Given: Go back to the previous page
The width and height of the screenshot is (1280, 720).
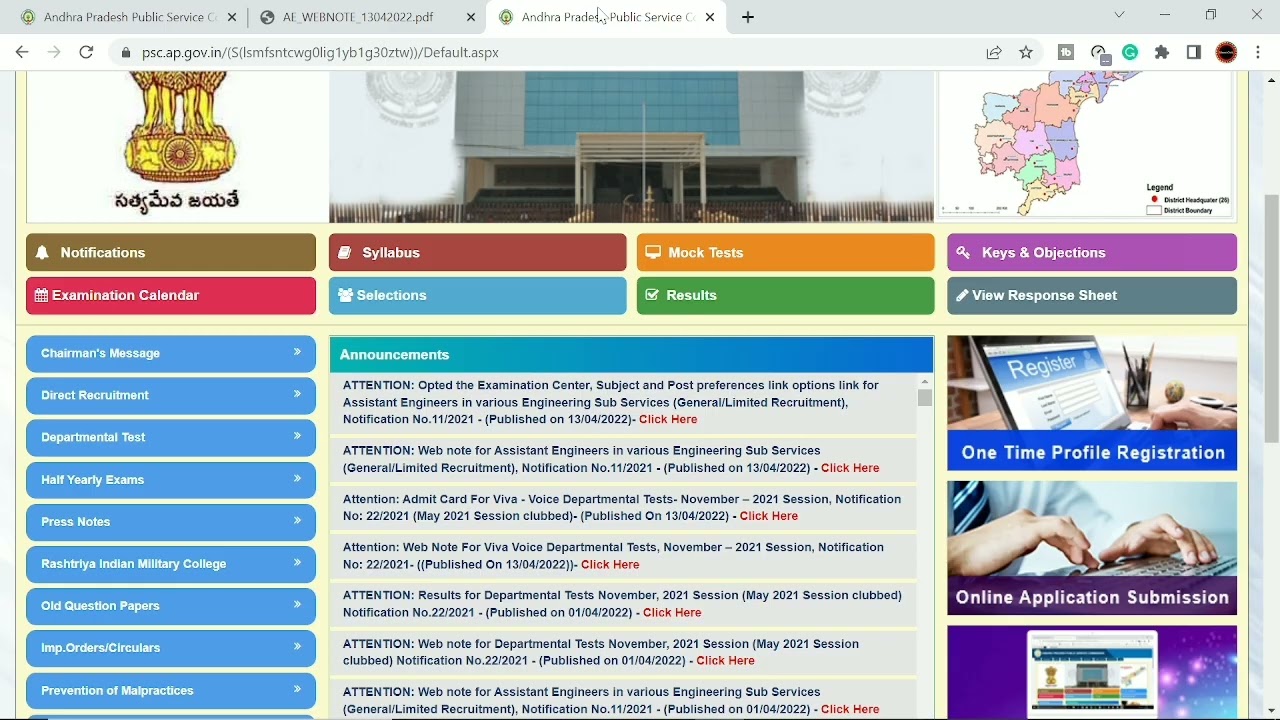Looking at the screenshot, I should pos(22,52).
